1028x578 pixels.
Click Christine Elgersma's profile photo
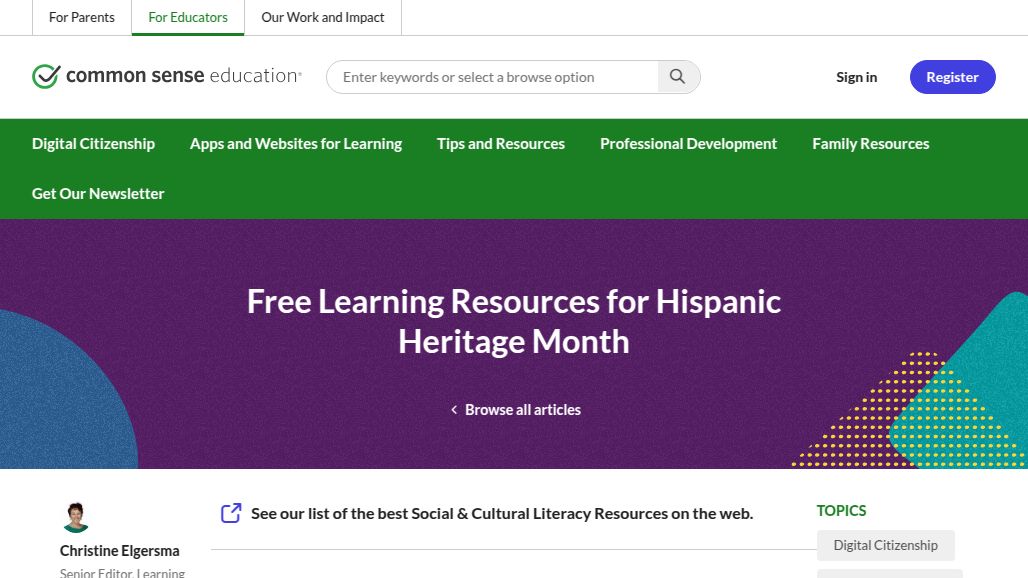coord(76,518)
